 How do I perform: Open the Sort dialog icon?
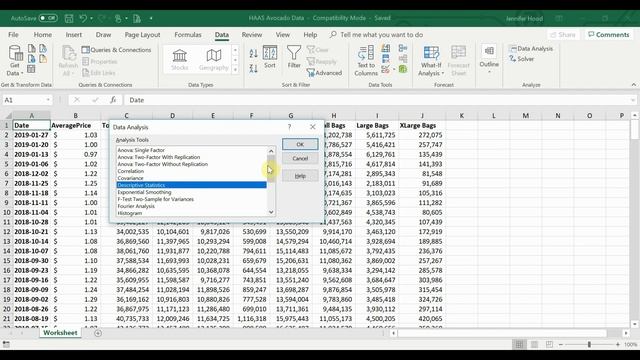[270, 57]
